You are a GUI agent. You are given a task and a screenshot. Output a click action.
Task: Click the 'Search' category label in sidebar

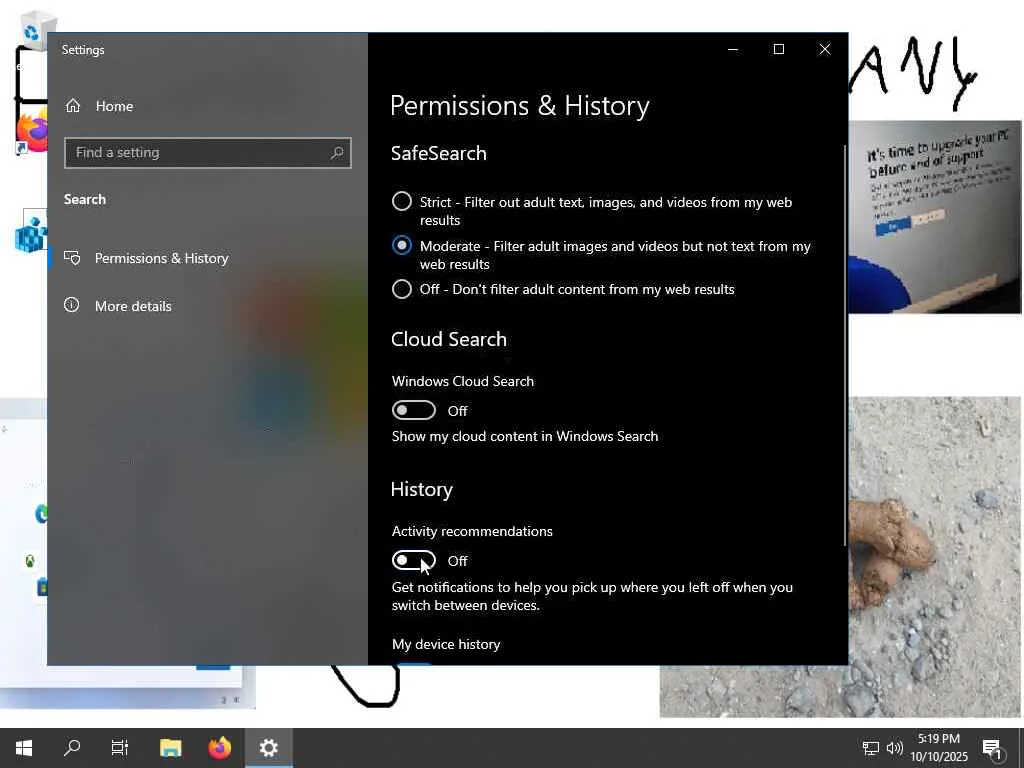85,199
